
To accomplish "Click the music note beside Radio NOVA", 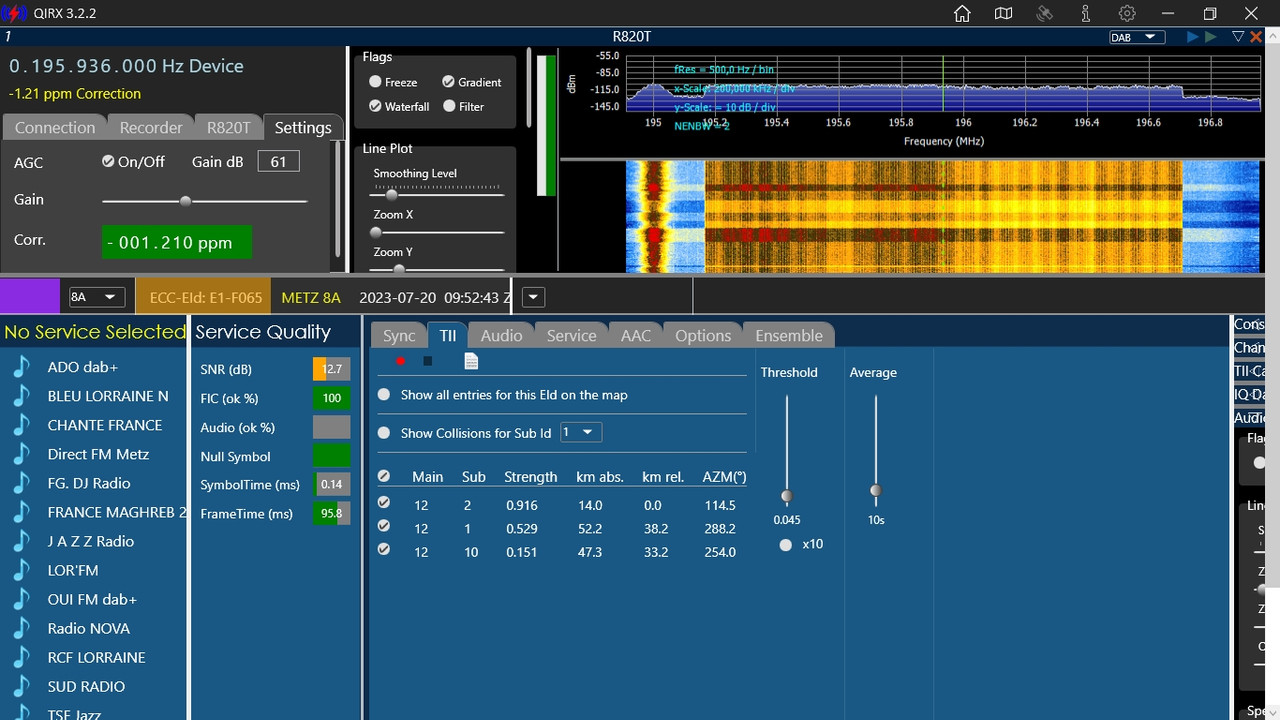I will pyautogui.click(x=21, y=628).
